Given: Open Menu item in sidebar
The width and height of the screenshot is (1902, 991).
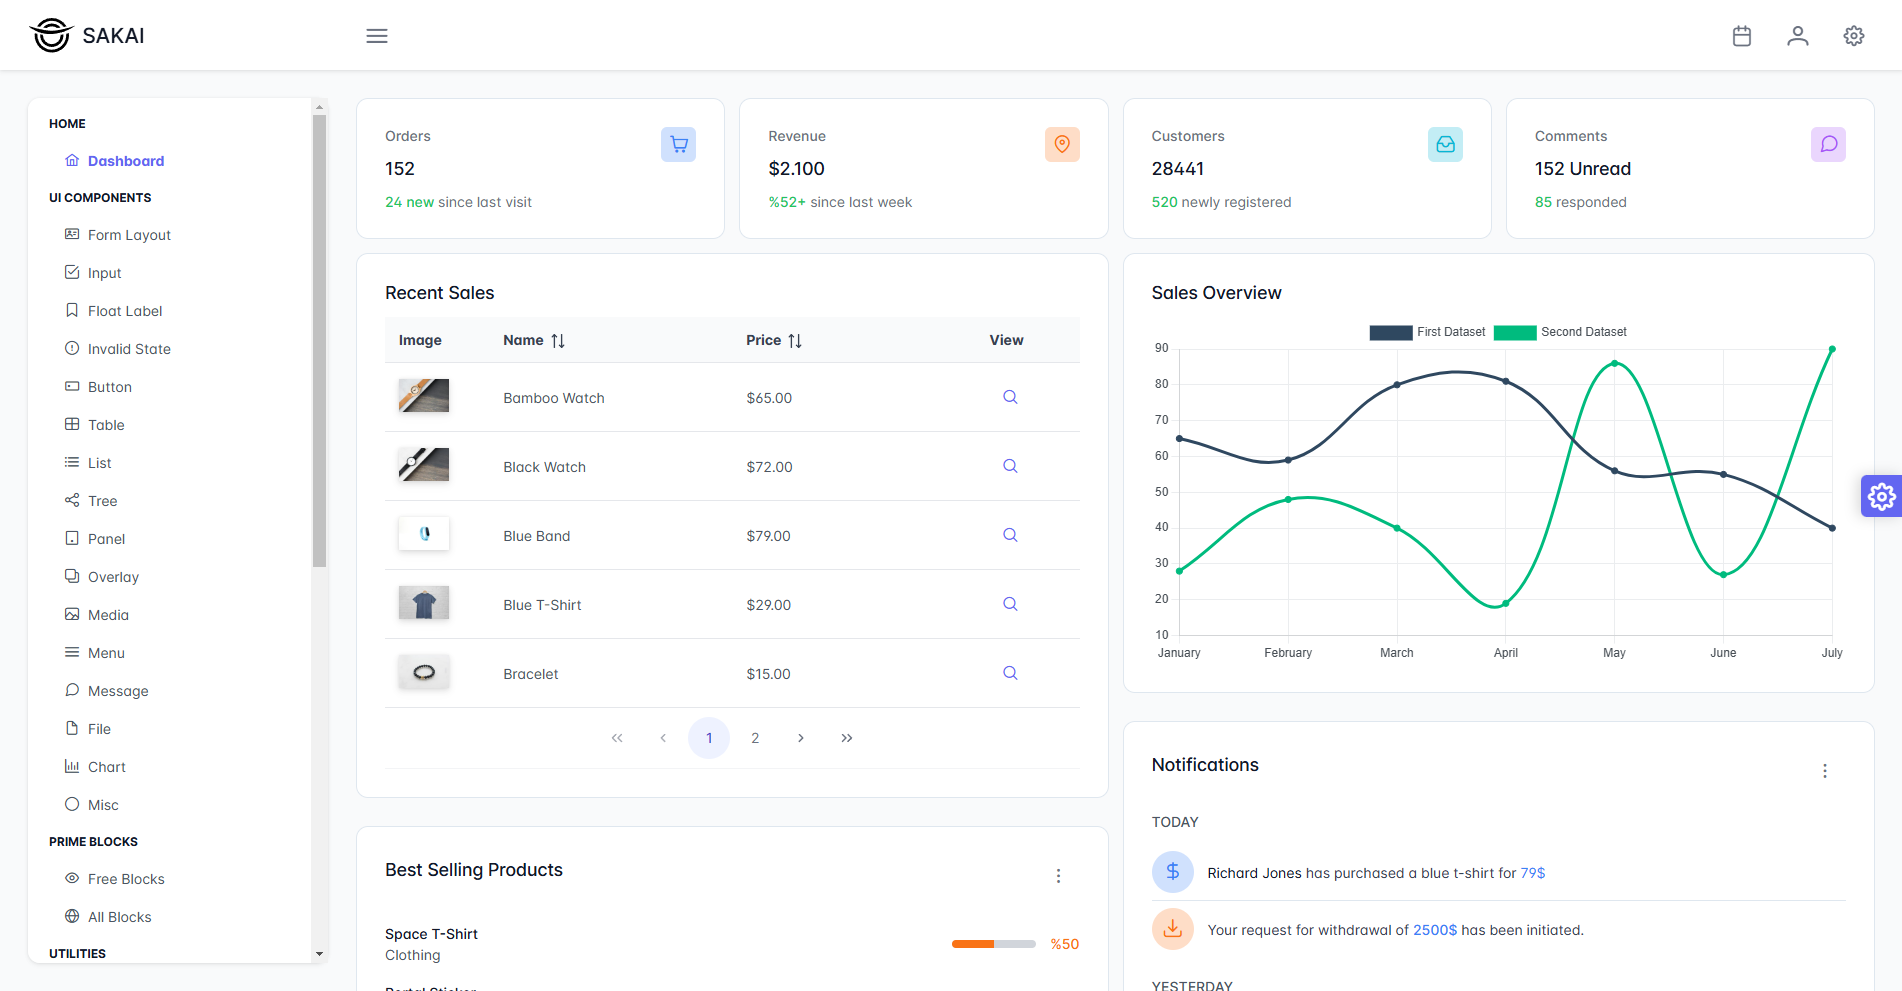Looking at the screenshot, I should coord(95,653).
